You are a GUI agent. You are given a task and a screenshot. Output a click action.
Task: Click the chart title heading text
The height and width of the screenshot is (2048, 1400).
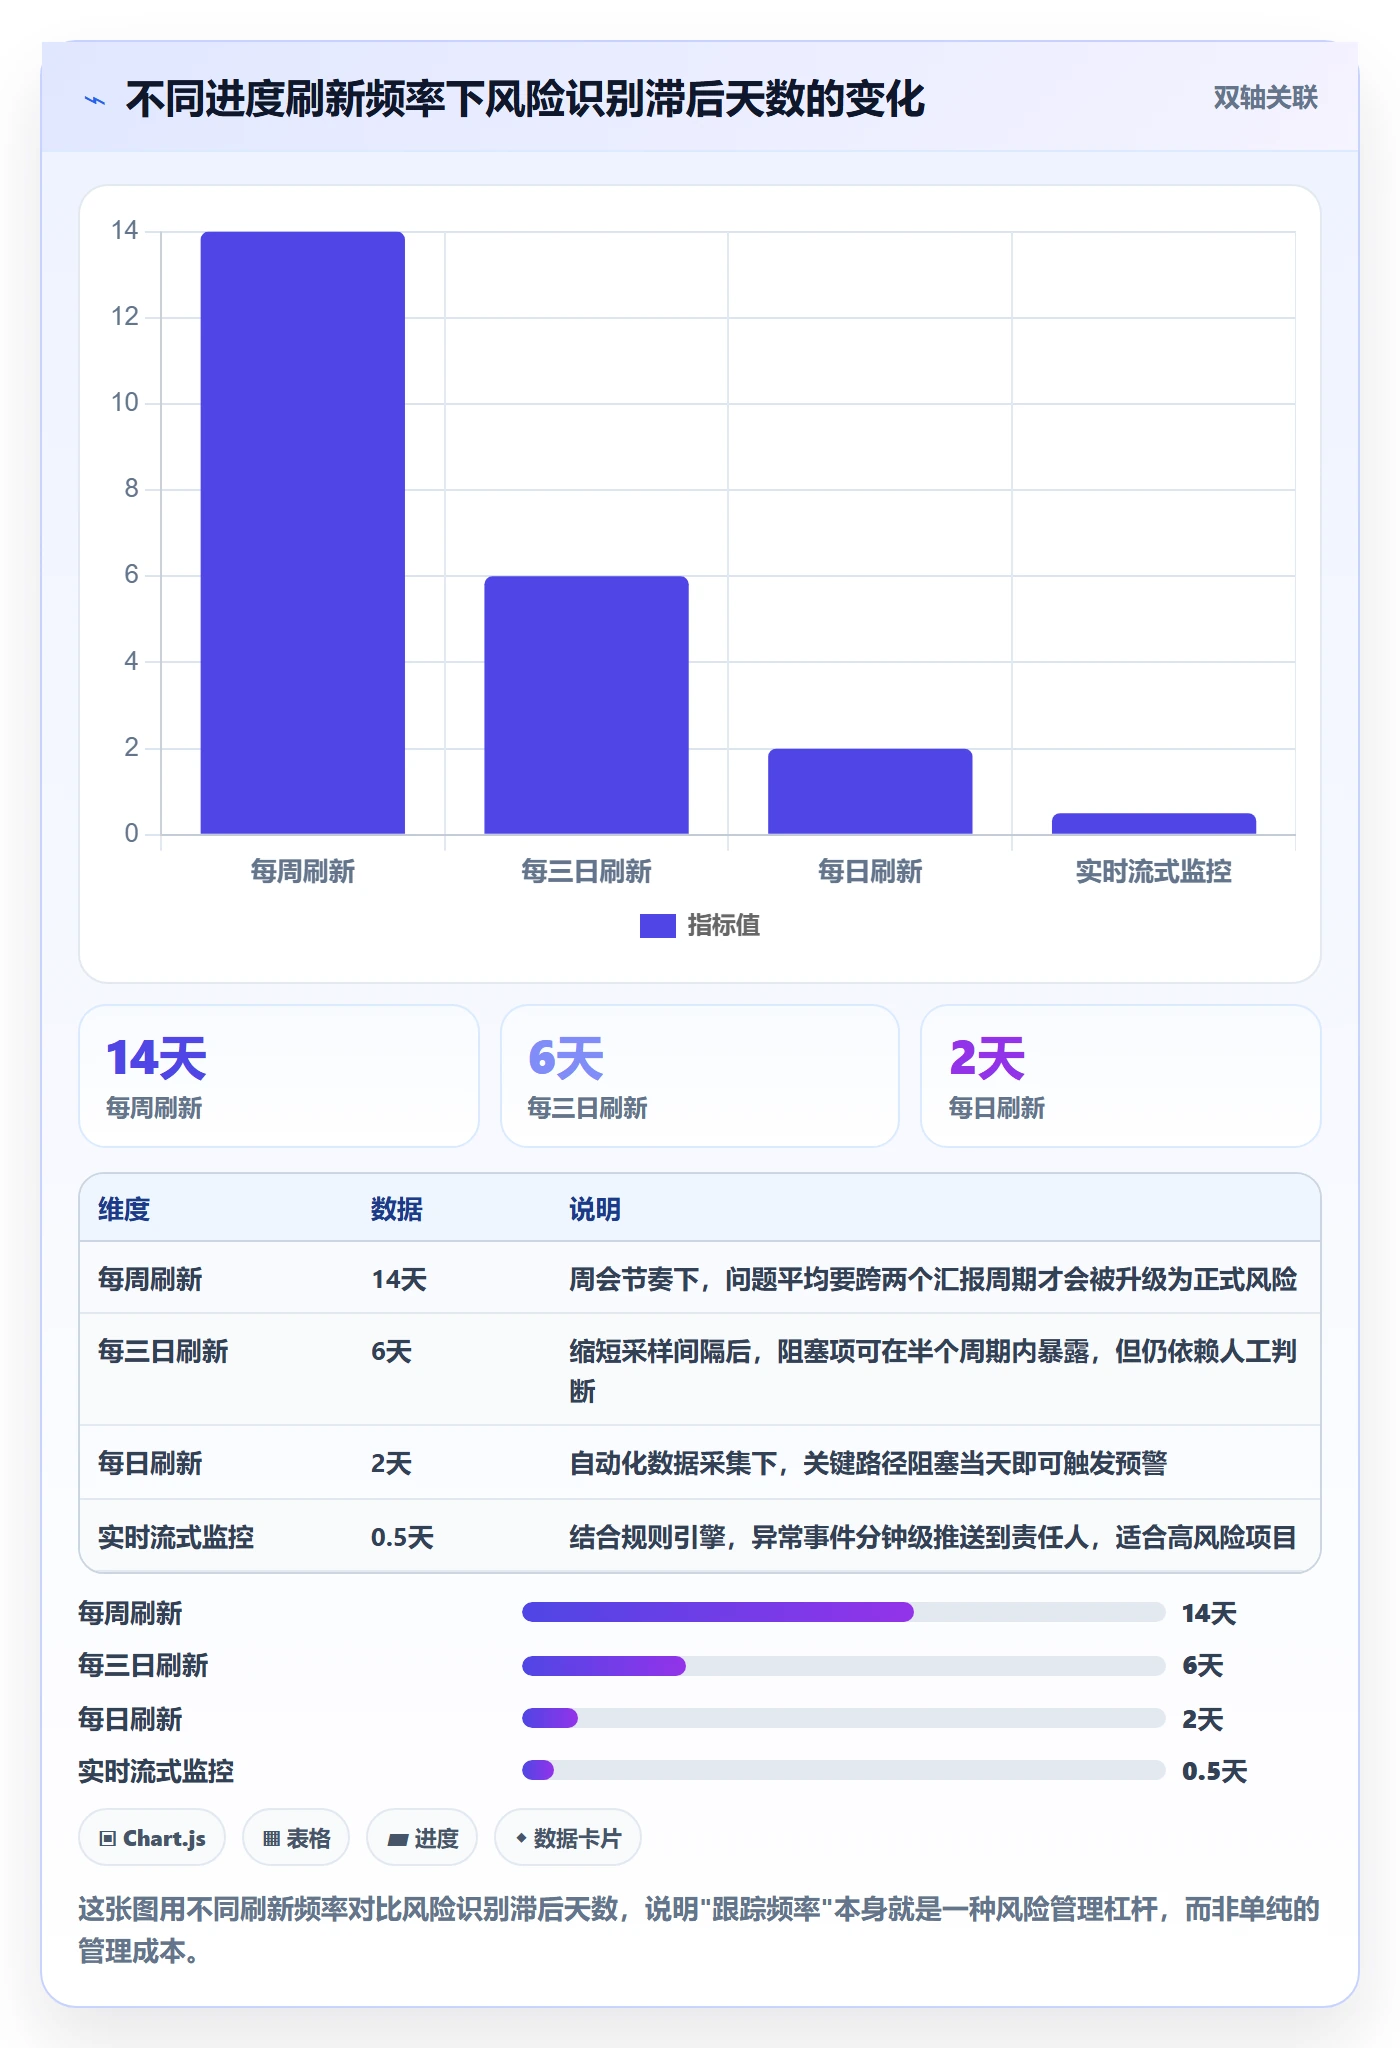point(525,100)
